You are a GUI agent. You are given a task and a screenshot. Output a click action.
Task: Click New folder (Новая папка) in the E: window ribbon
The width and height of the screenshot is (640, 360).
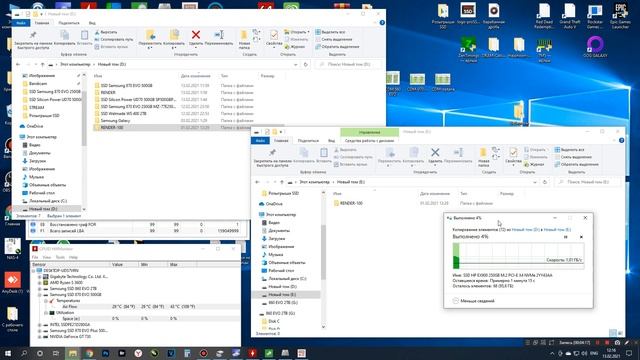(x=483, y=157)
